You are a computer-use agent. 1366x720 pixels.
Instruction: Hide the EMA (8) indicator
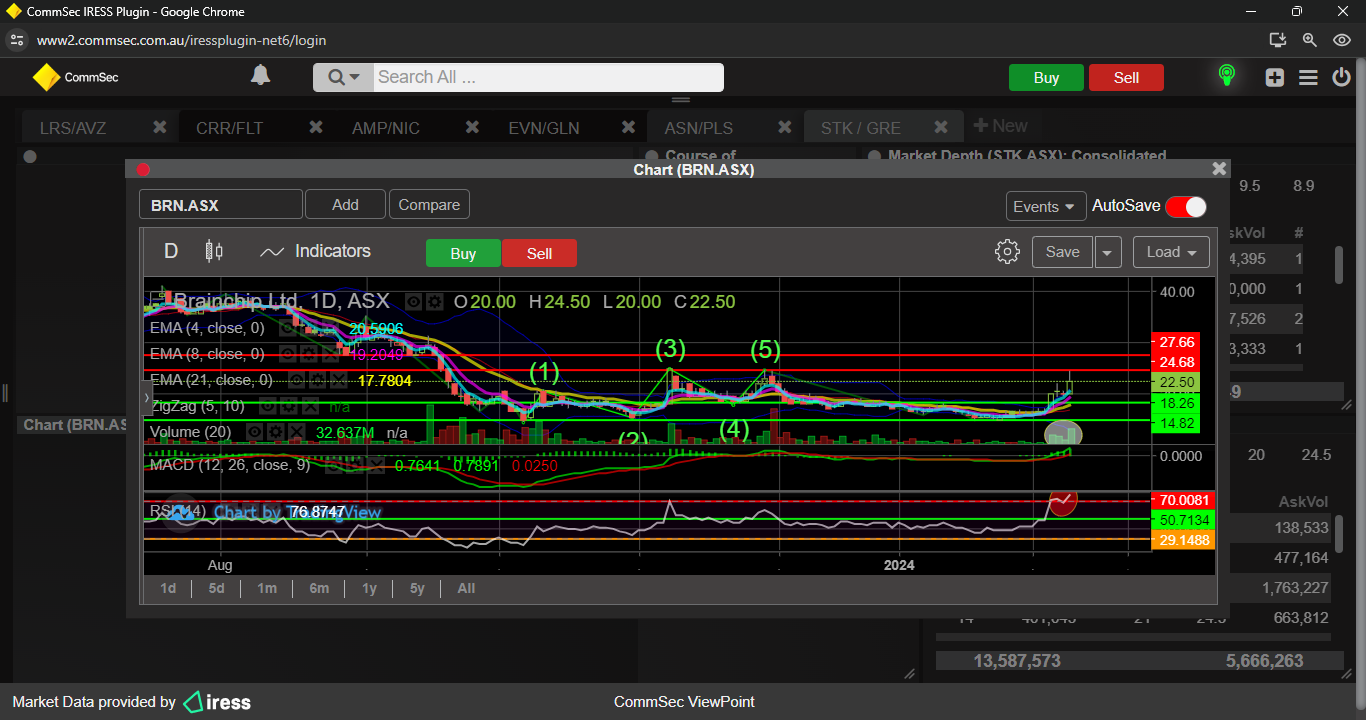coord(287,354)
